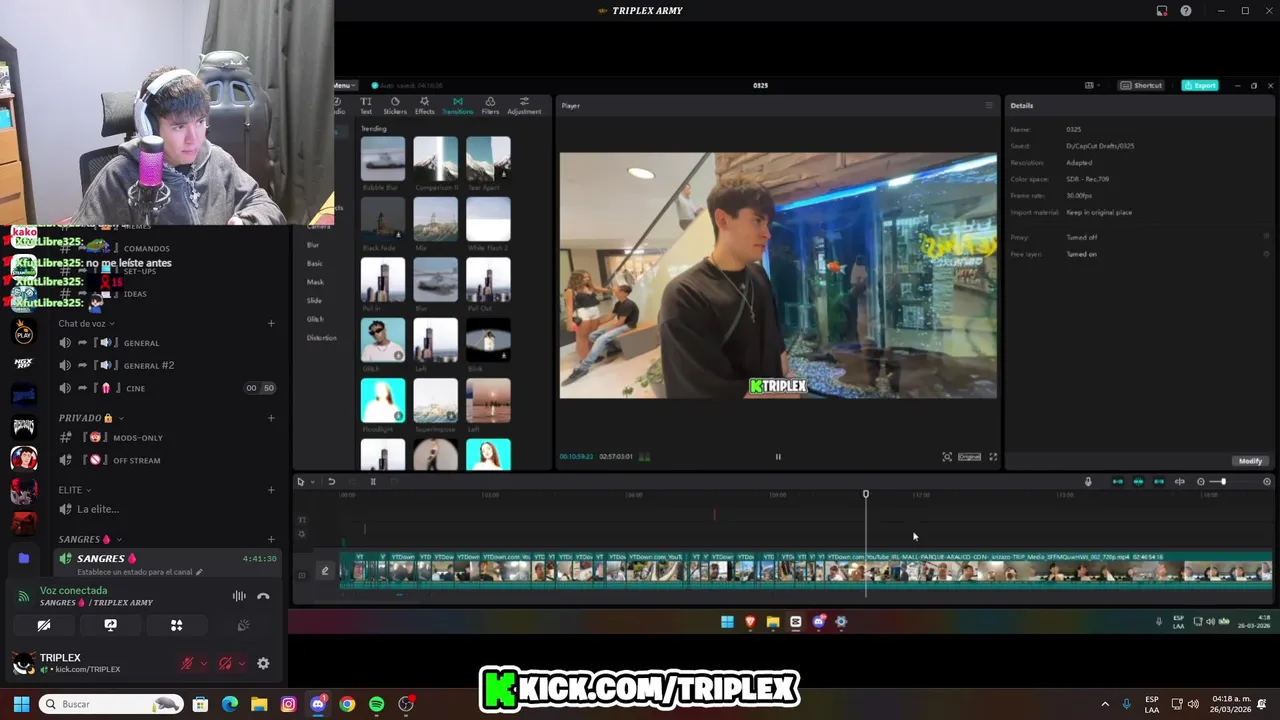Toggle preview axis in timeline

(1179, 482)
